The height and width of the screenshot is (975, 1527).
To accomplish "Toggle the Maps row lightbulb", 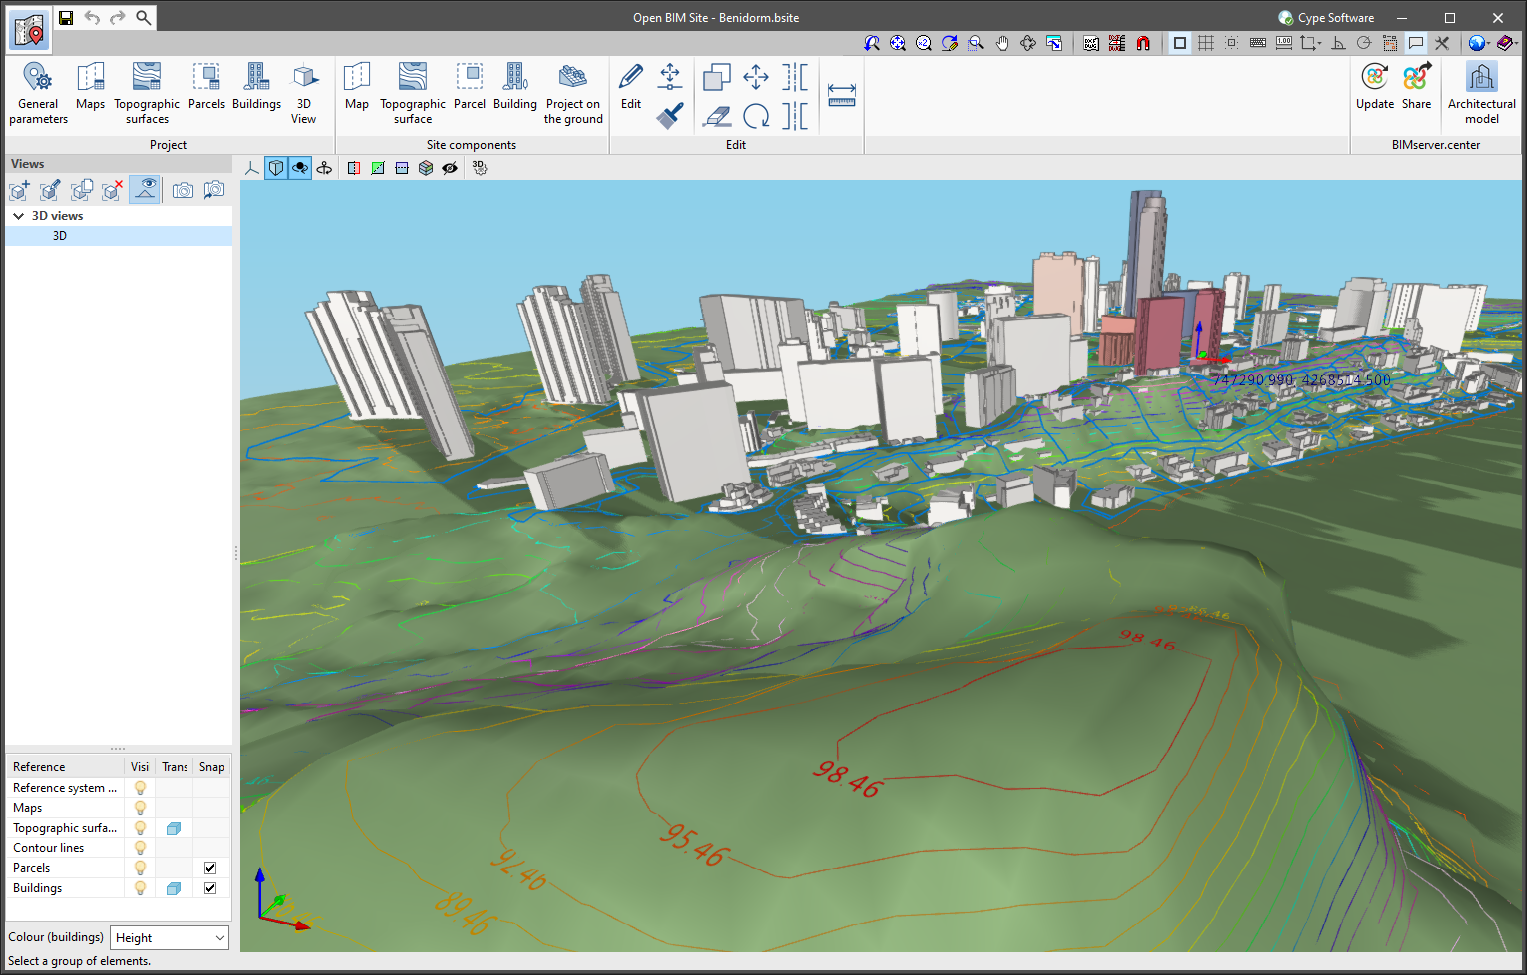I will (139, 807).
